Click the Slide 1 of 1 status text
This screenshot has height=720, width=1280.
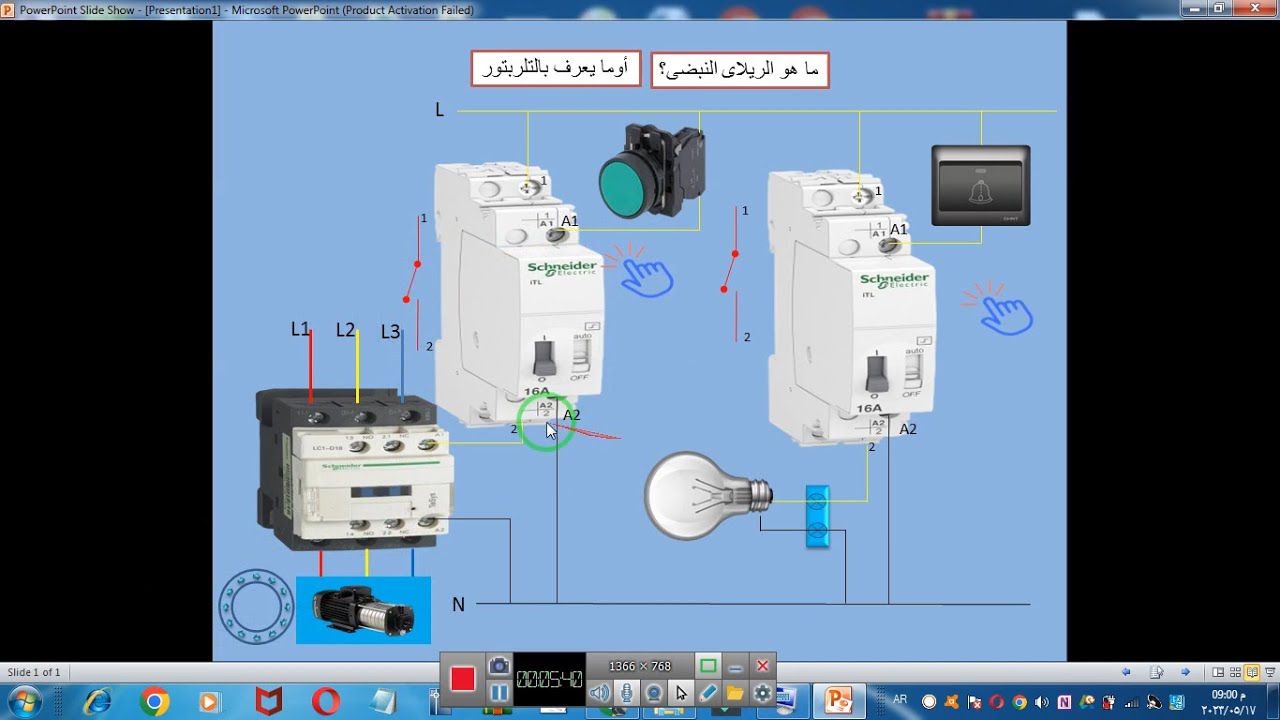(x=34, y=672)
